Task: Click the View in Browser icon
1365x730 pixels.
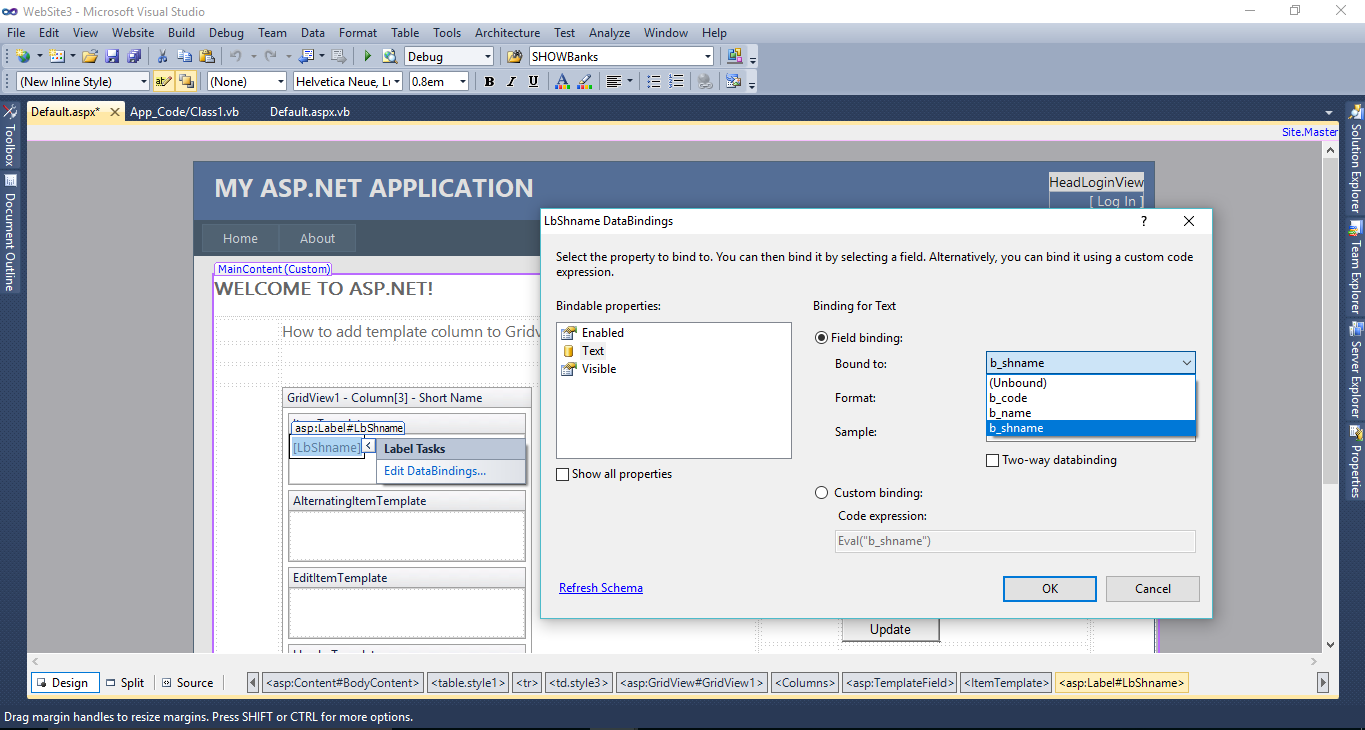Action: pyautogui.click(x=390, y=57)
